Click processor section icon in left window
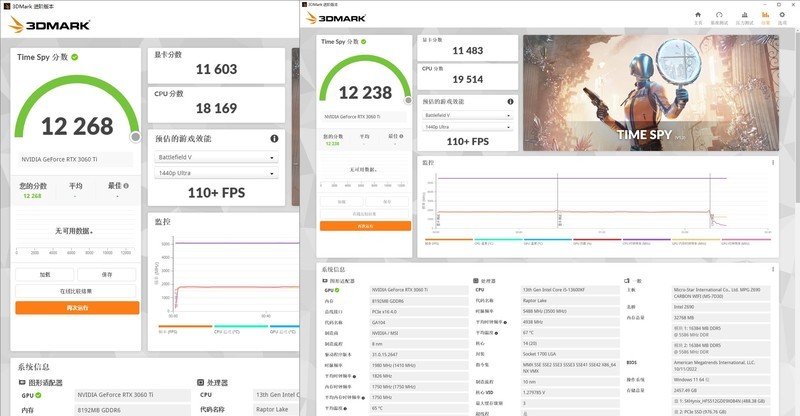 [x=201, y=382]
